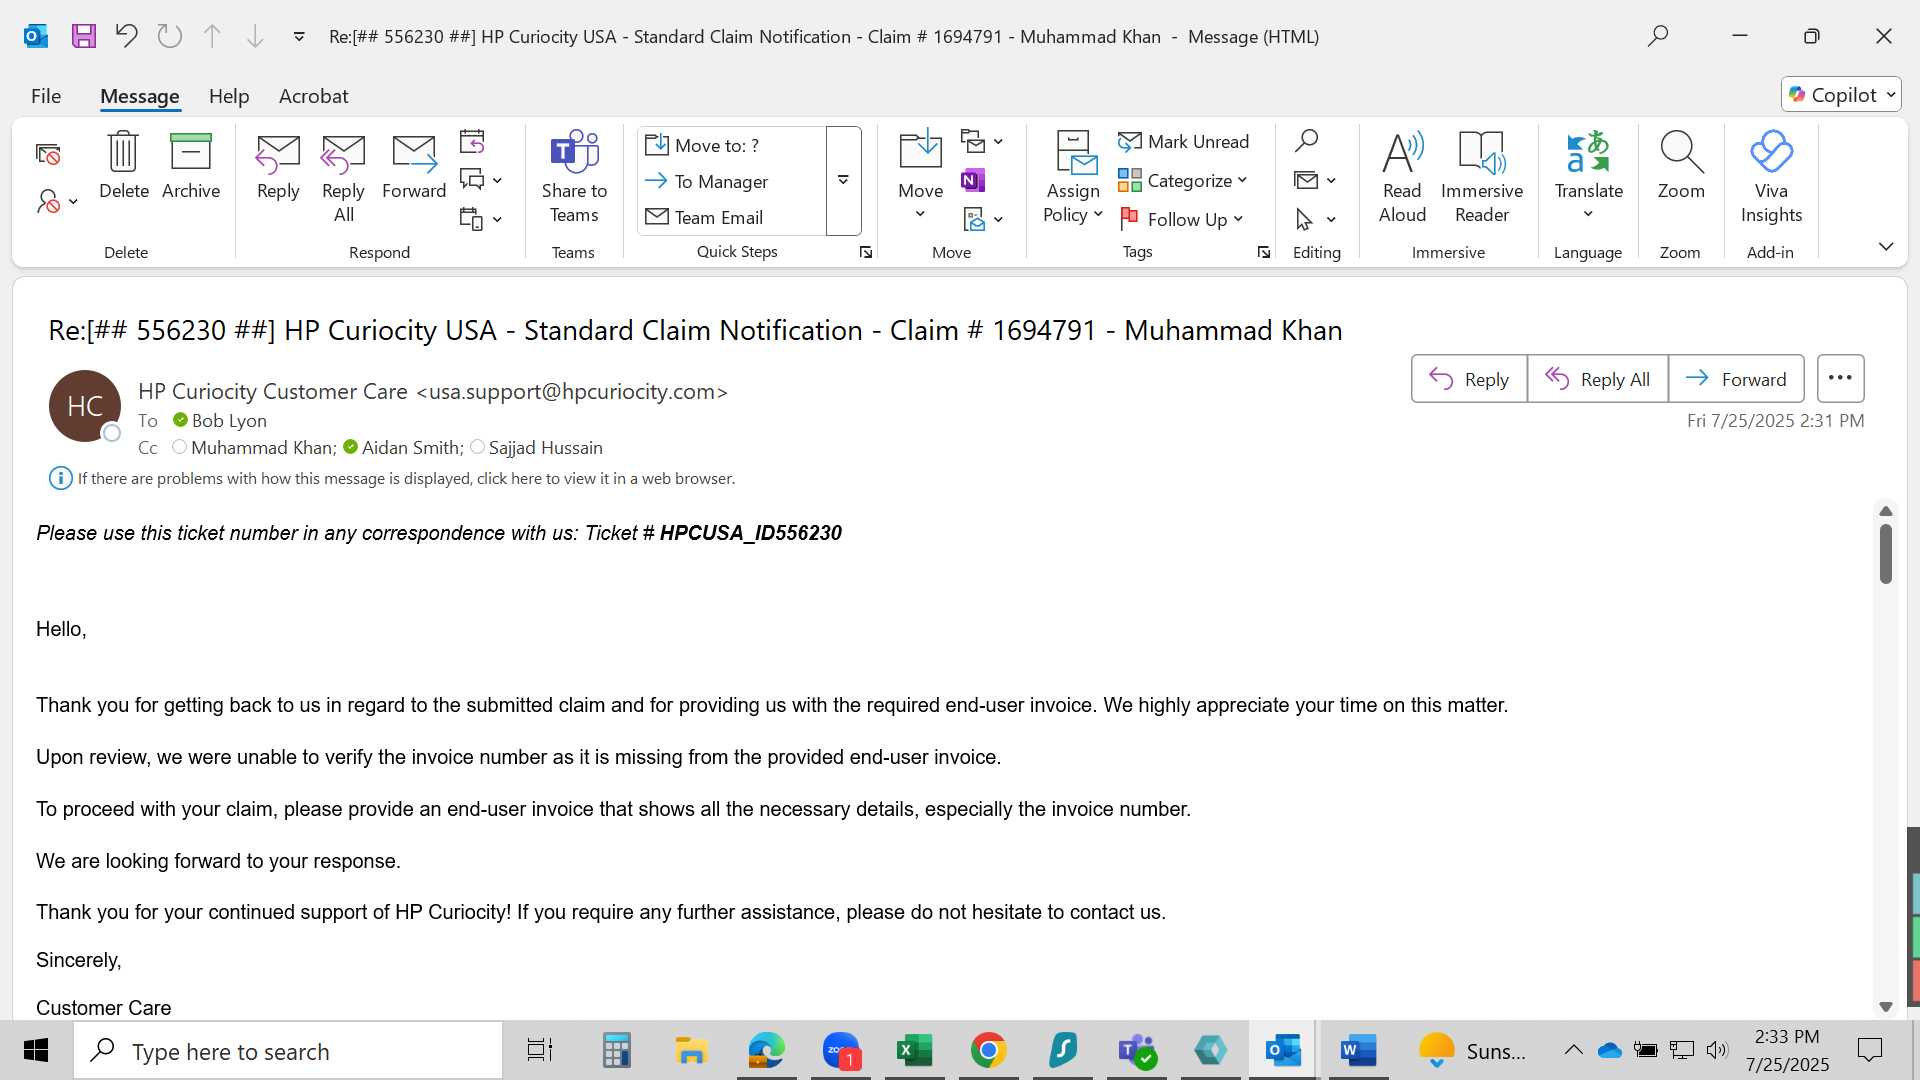Mark the message Unread
The width and height of the screenshot is (1920, 1080).
coord(1184,142)
